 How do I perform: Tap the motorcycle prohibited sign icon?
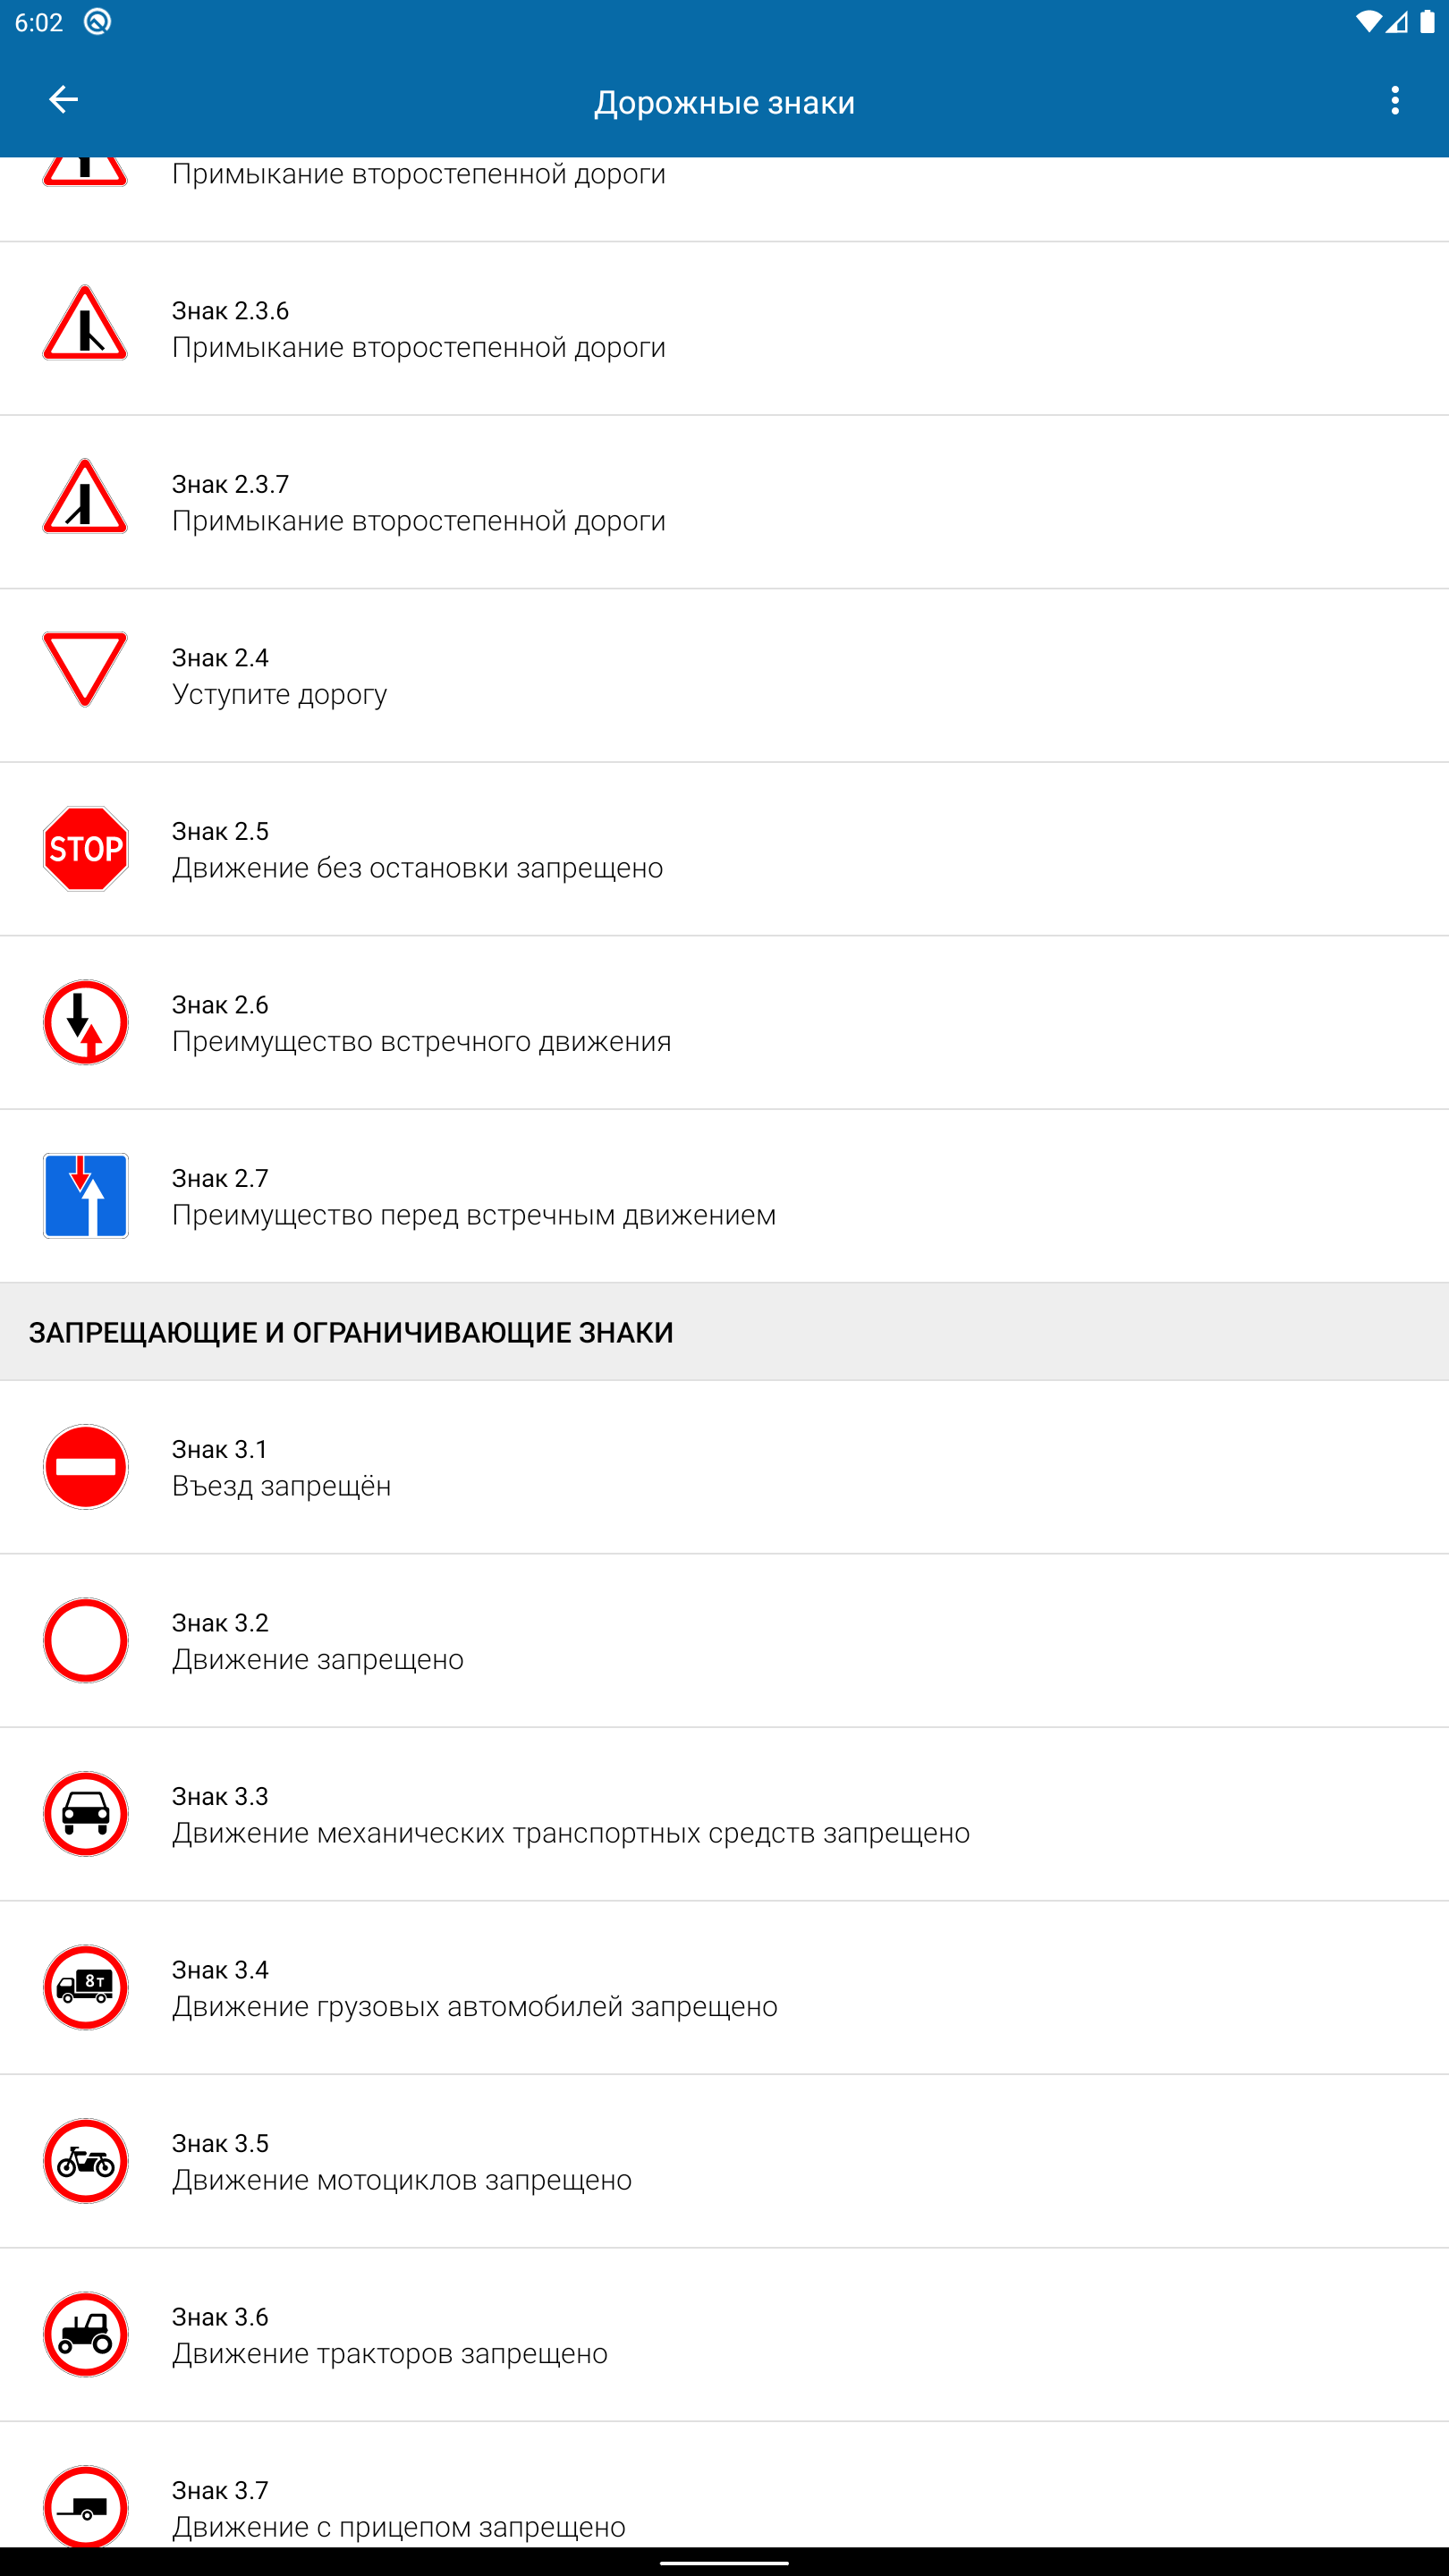pos(86,2161)
